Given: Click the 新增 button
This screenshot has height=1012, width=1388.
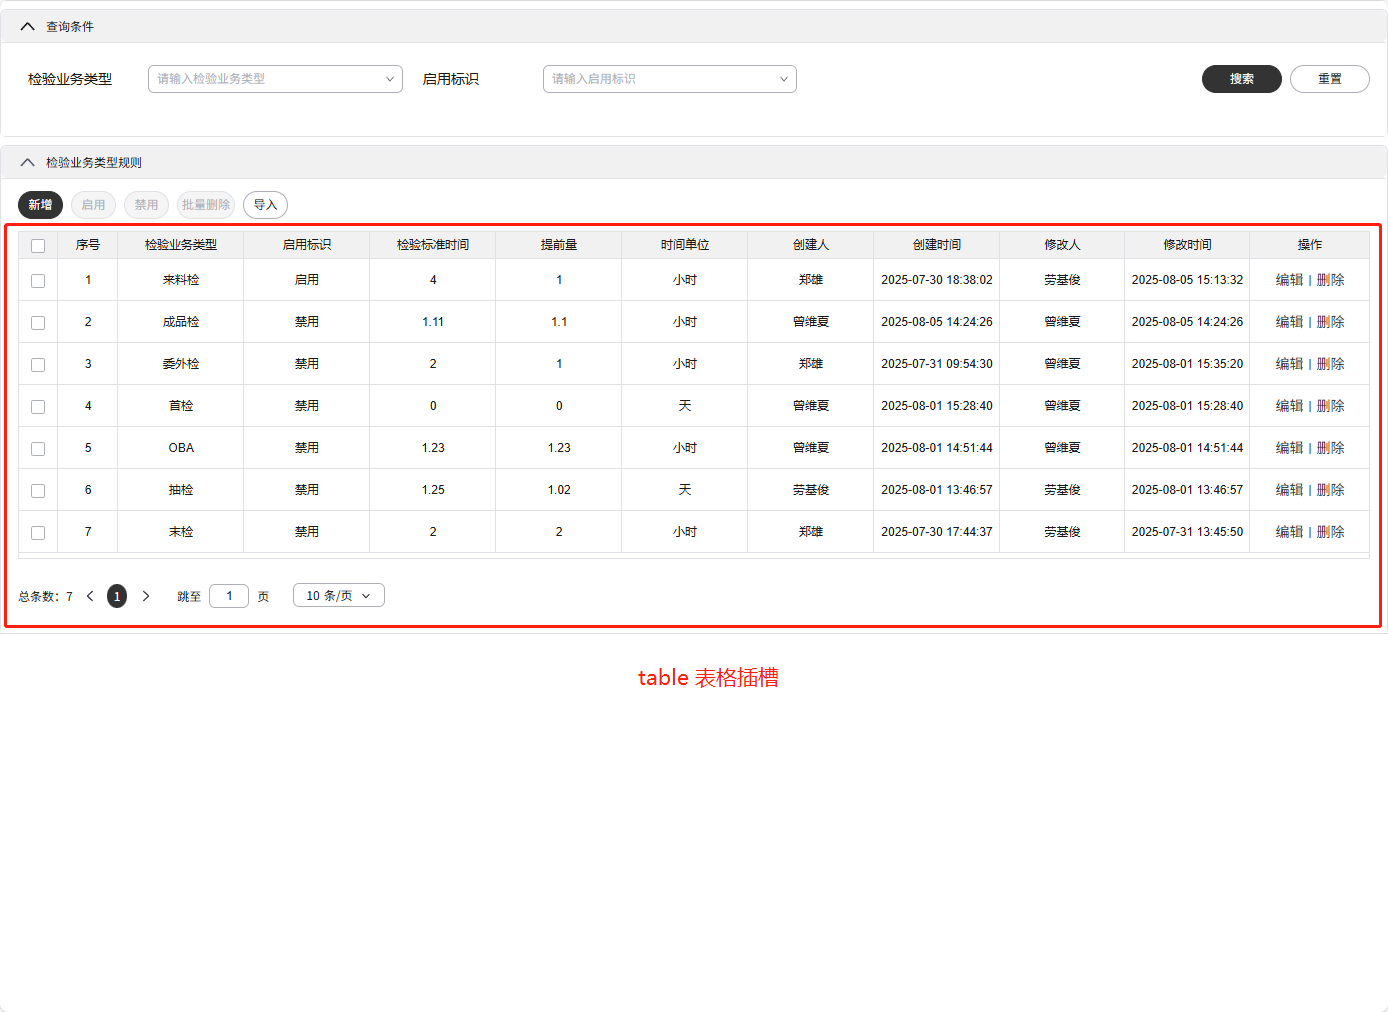Looking at the screenshot, I should (x=40, y=205).
